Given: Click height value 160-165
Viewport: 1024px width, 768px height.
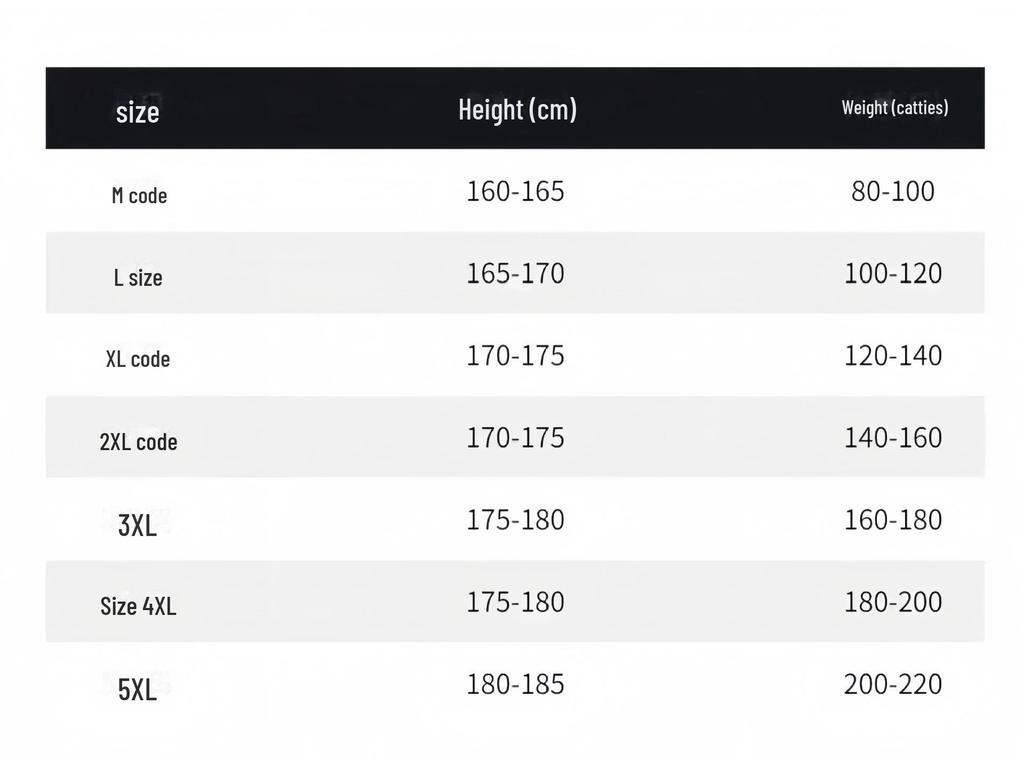Looking at the screenshot, I should 515,191.
